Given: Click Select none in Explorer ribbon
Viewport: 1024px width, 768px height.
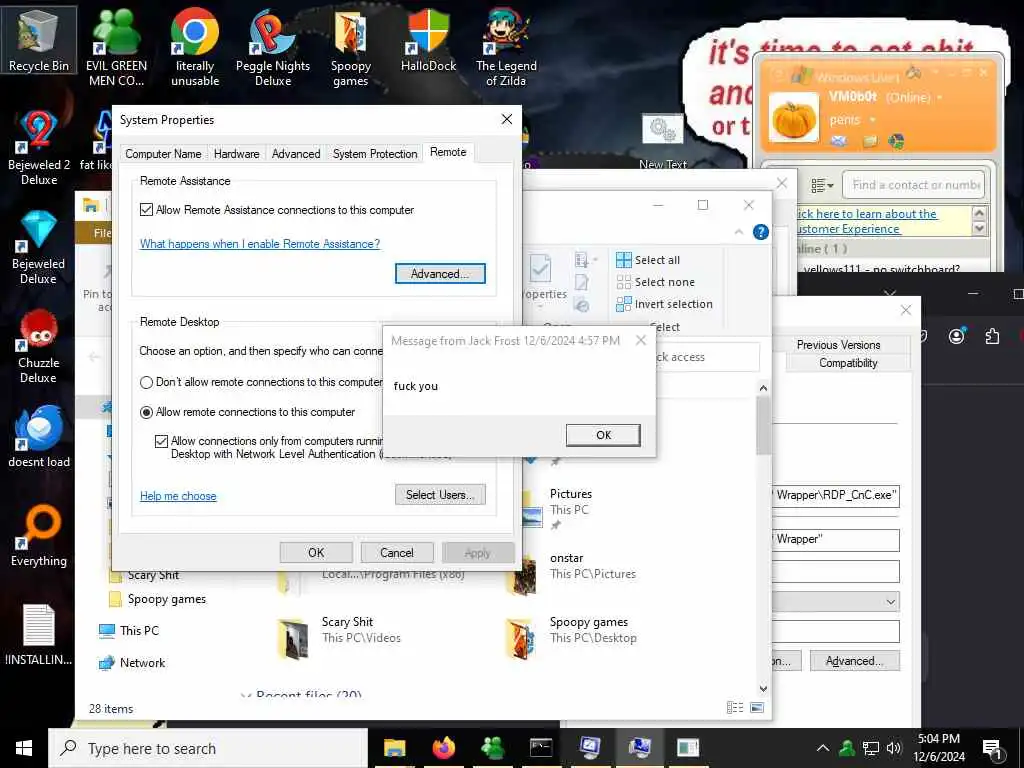Looking at the screenshot, I should pos(655,282).
